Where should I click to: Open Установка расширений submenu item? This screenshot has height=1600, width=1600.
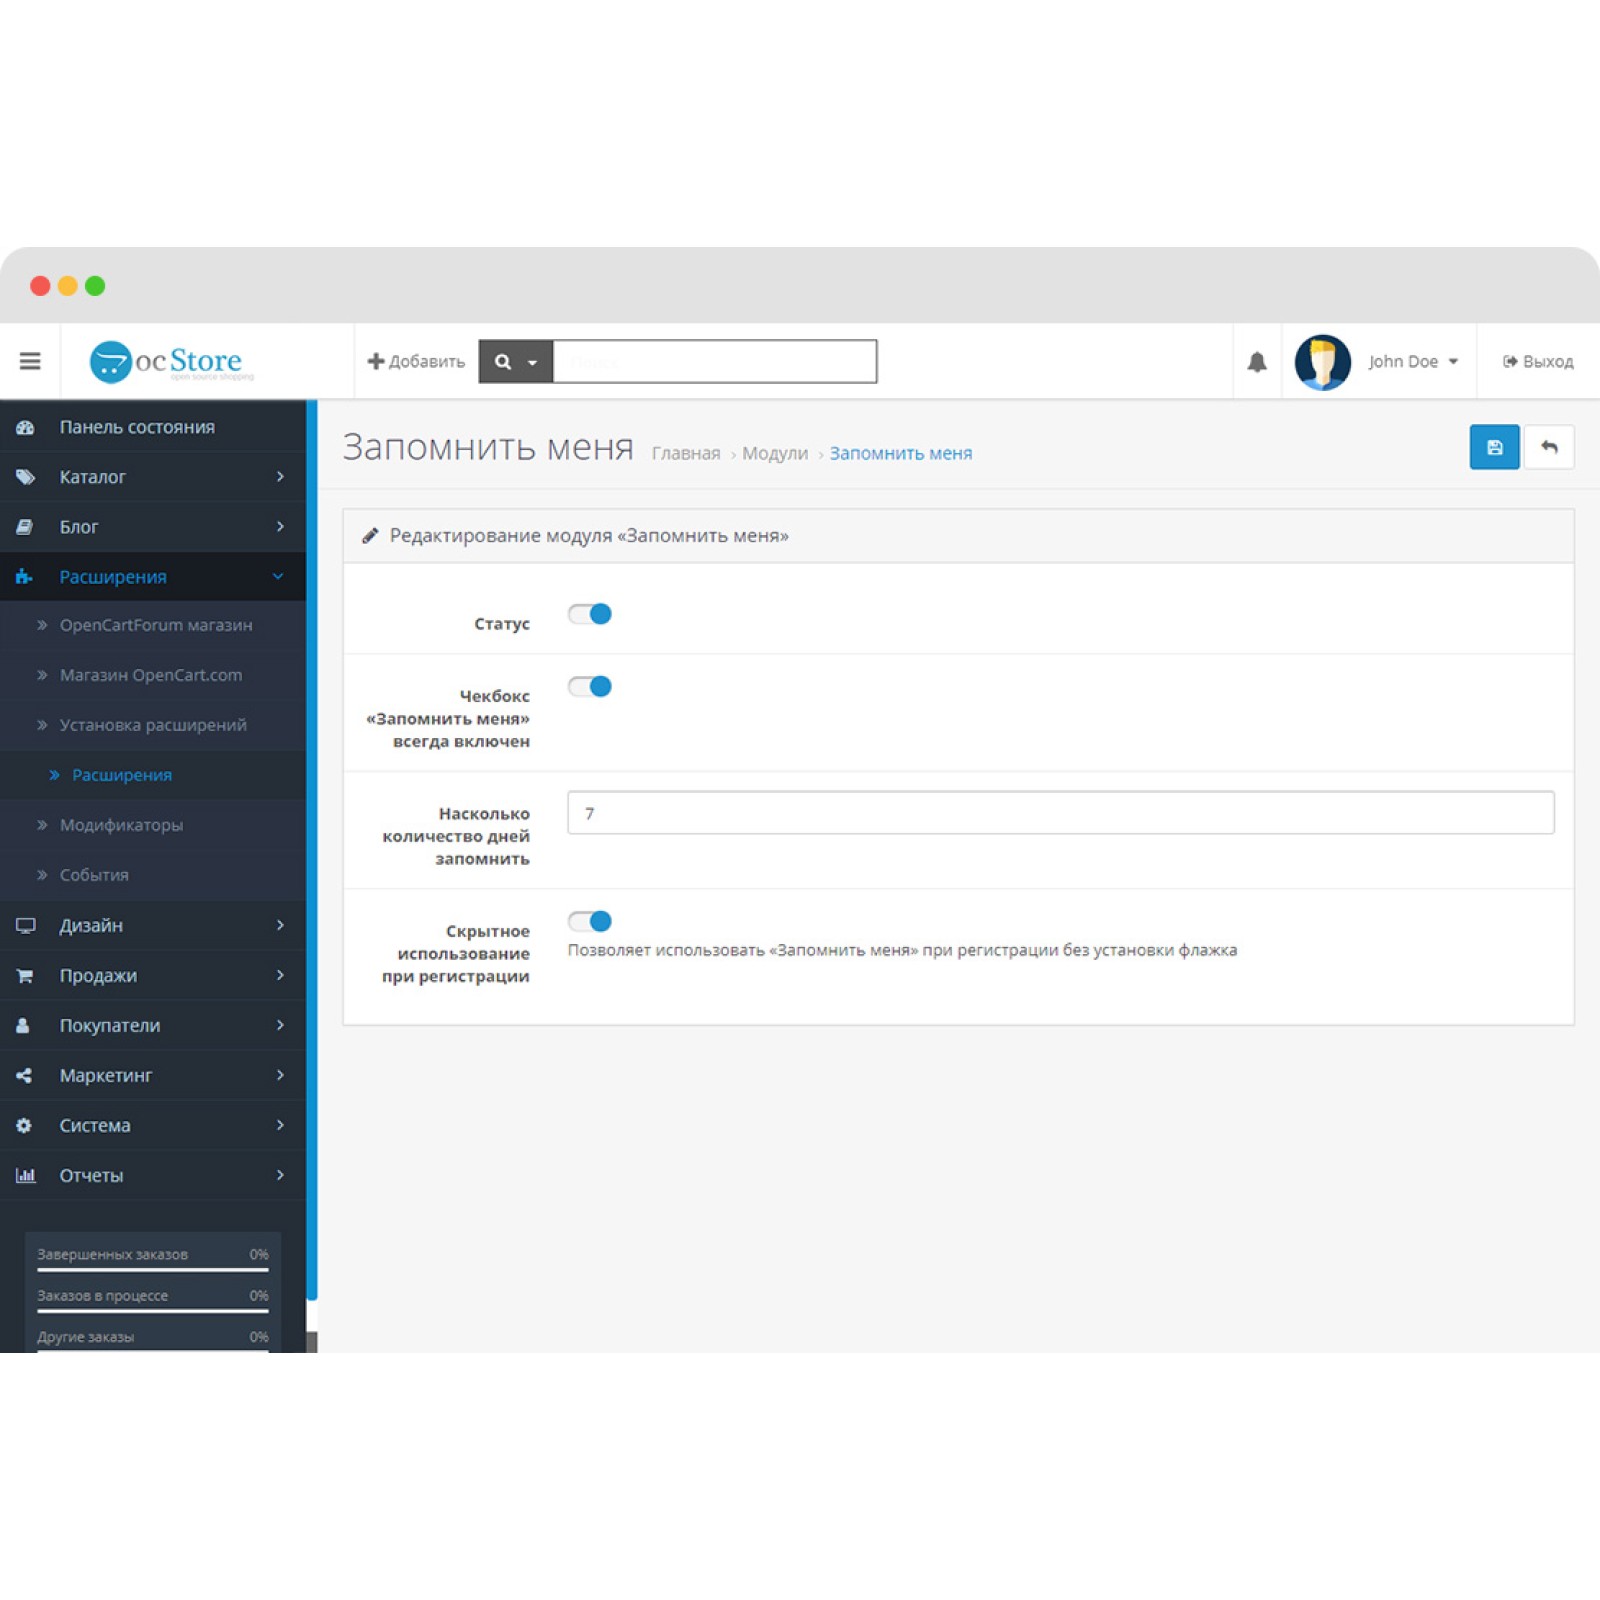click(x=153, y=725)
